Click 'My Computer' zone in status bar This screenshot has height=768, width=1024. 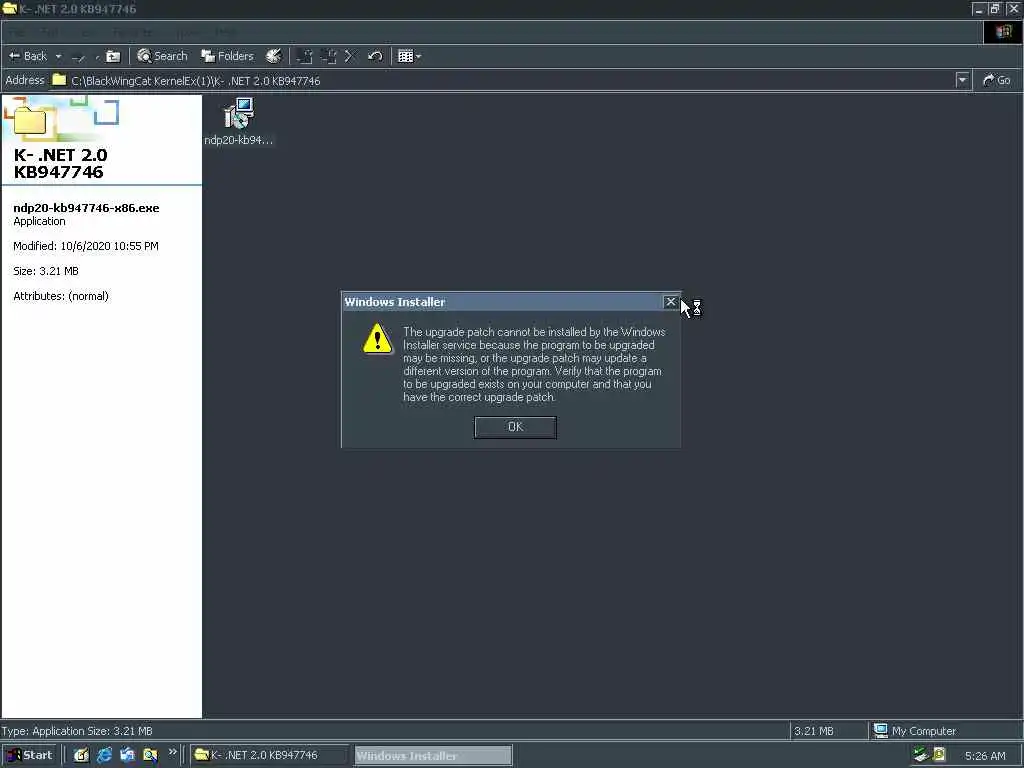(944, 731)
